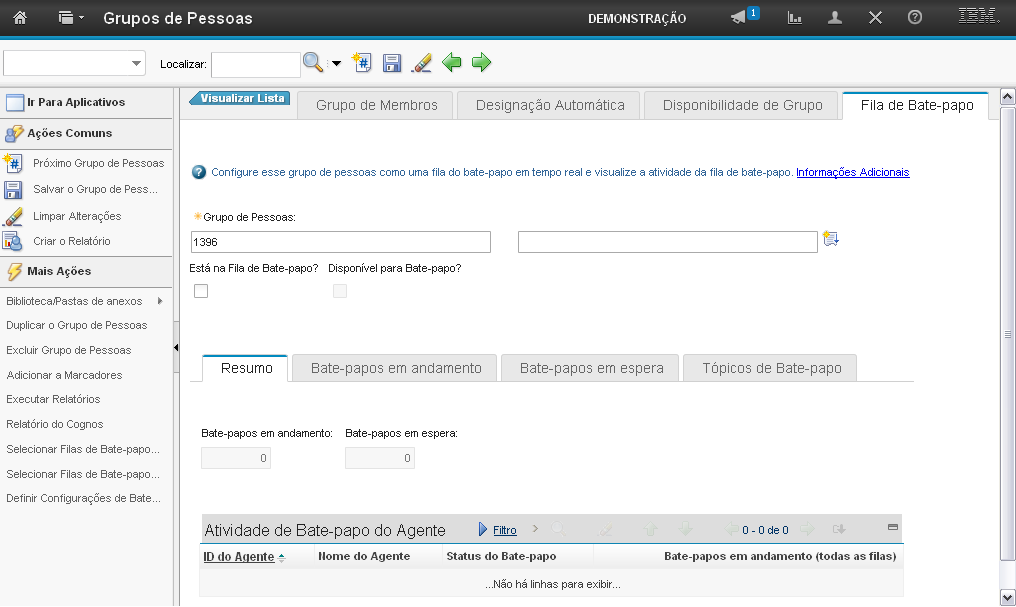Click Duplicar o Grupo de Pessoas

(76, 325)
